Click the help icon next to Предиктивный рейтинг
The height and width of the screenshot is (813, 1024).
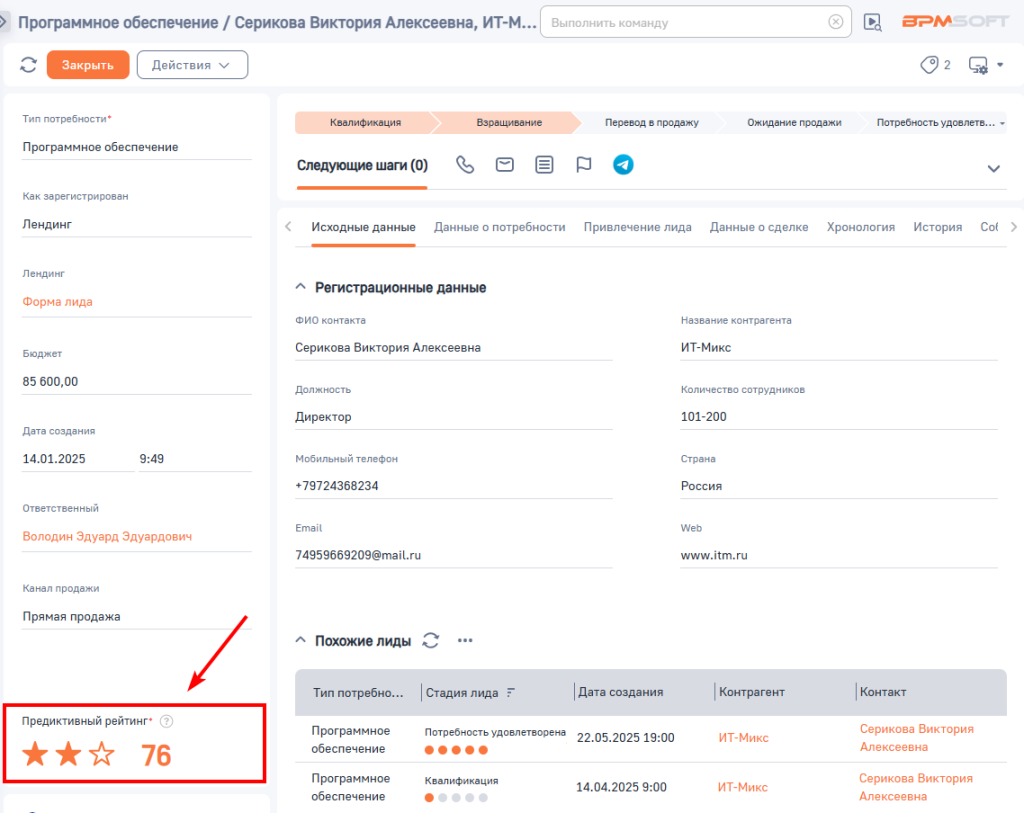point(167,721)
